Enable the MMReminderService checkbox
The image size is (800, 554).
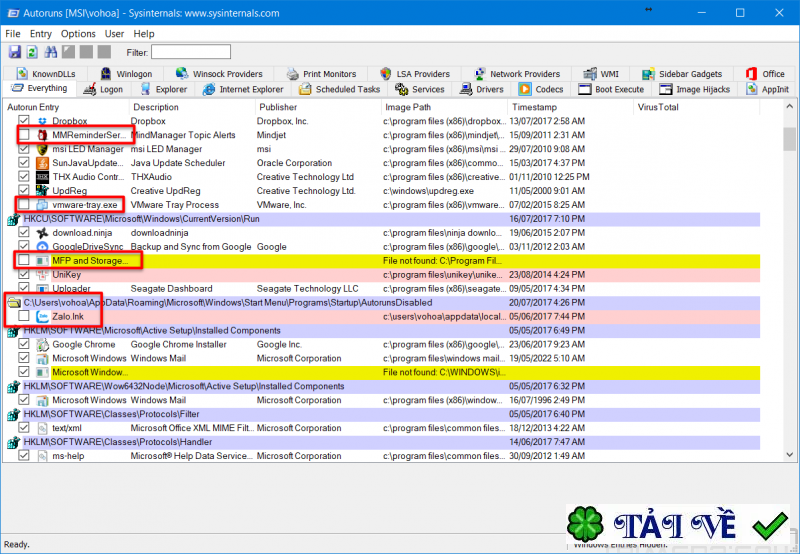pos(24,135)
